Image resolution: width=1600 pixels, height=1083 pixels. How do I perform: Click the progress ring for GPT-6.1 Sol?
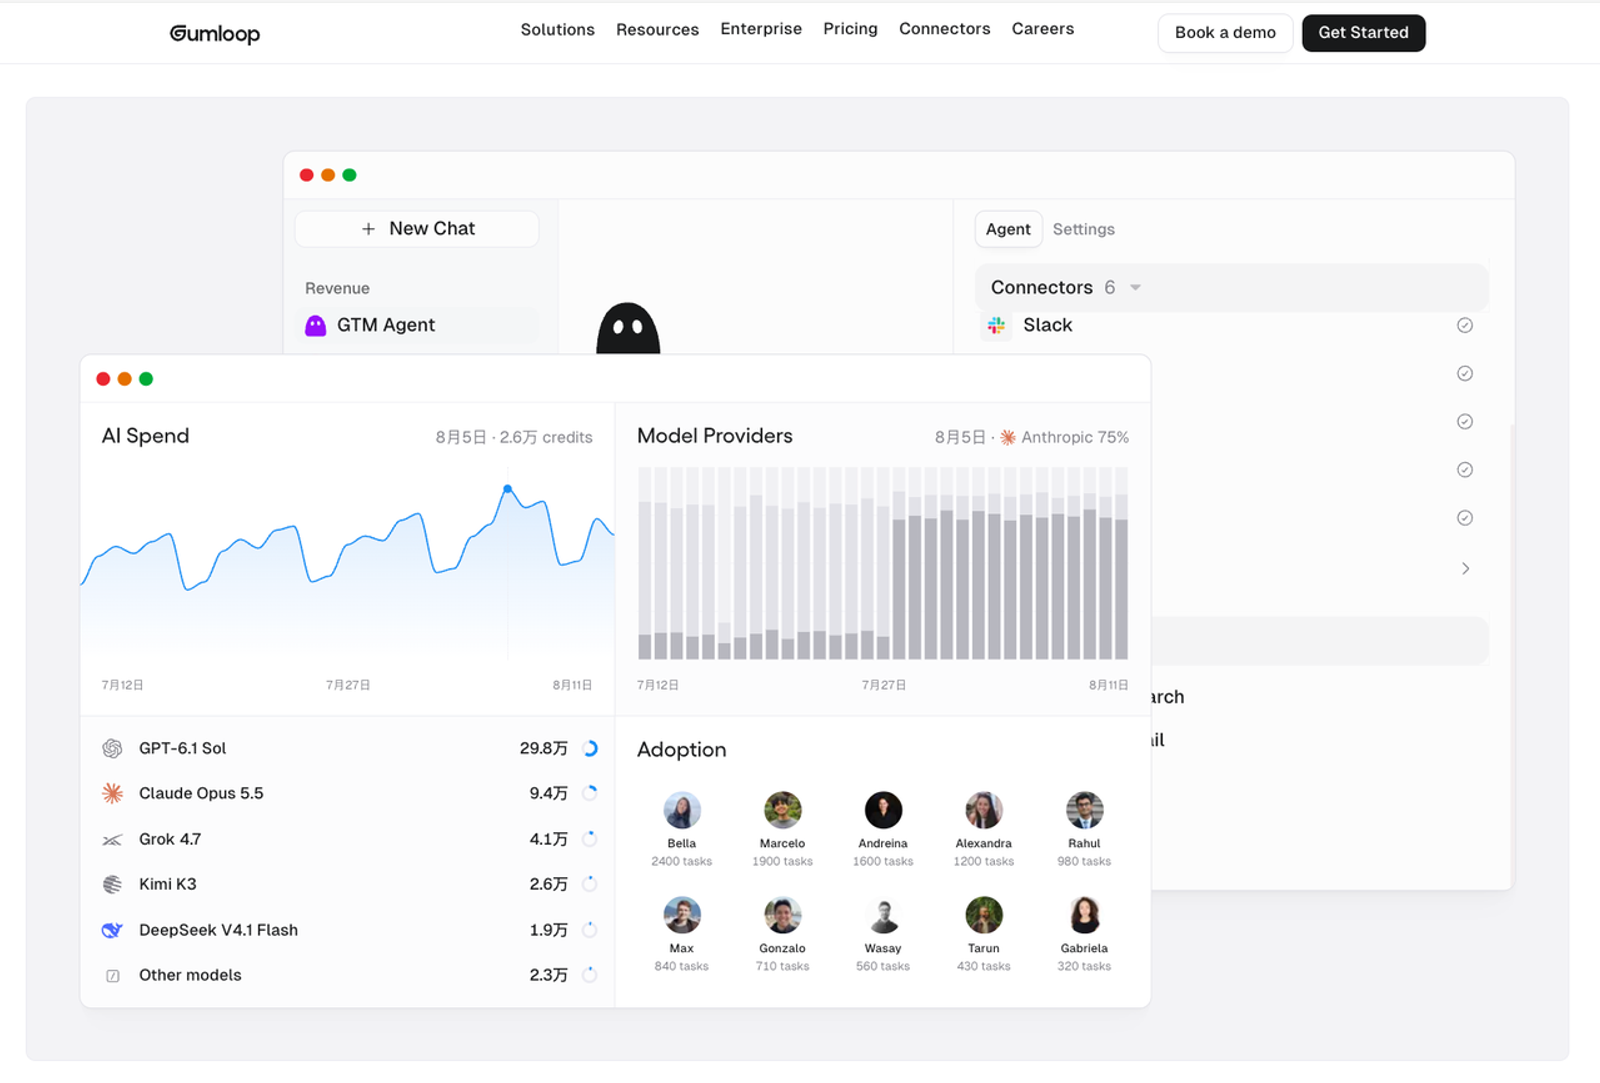pos(590,748)
